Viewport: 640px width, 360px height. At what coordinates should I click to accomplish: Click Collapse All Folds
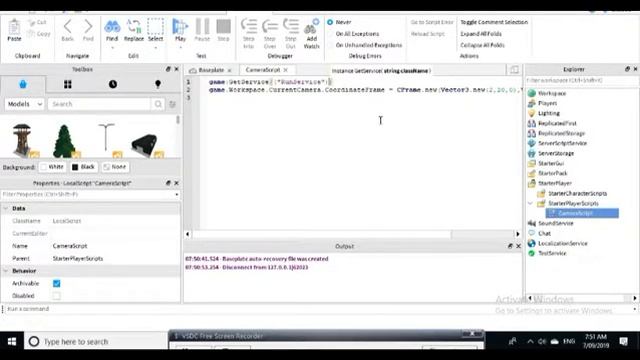(482, 45)
